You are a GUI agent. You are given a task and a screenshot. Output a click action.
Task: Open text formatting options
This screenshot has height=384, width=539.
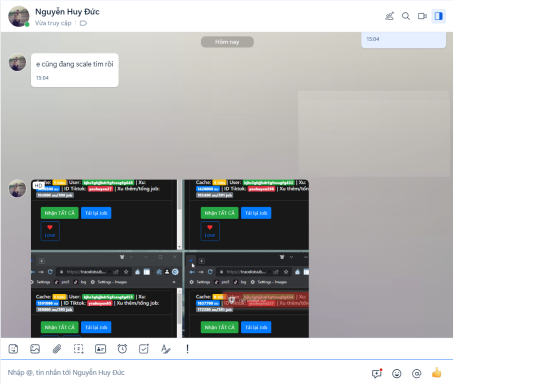point(165,349)
